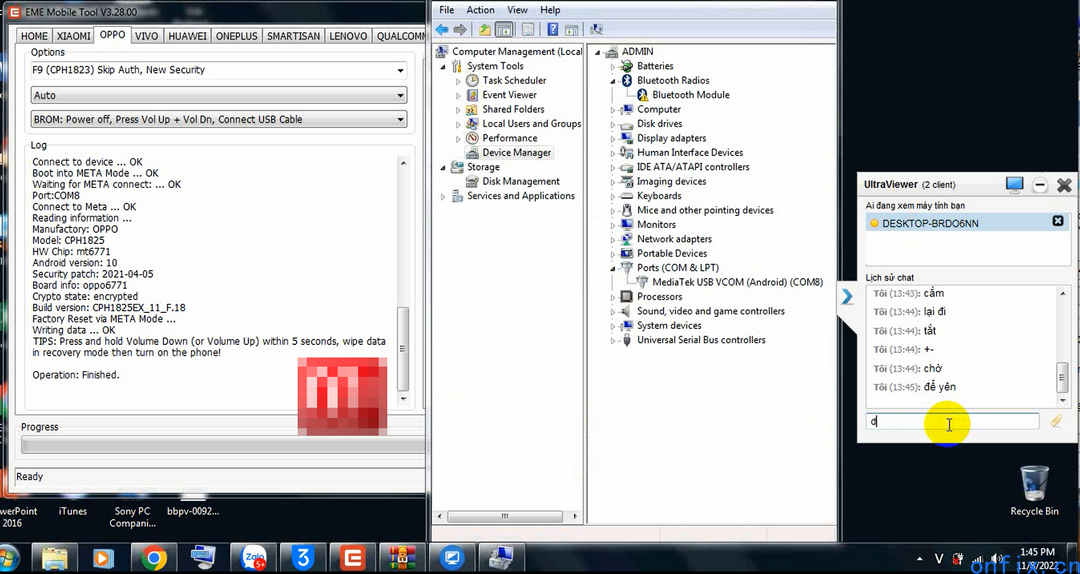Expand the Task Scheduler node

[459, 81]
